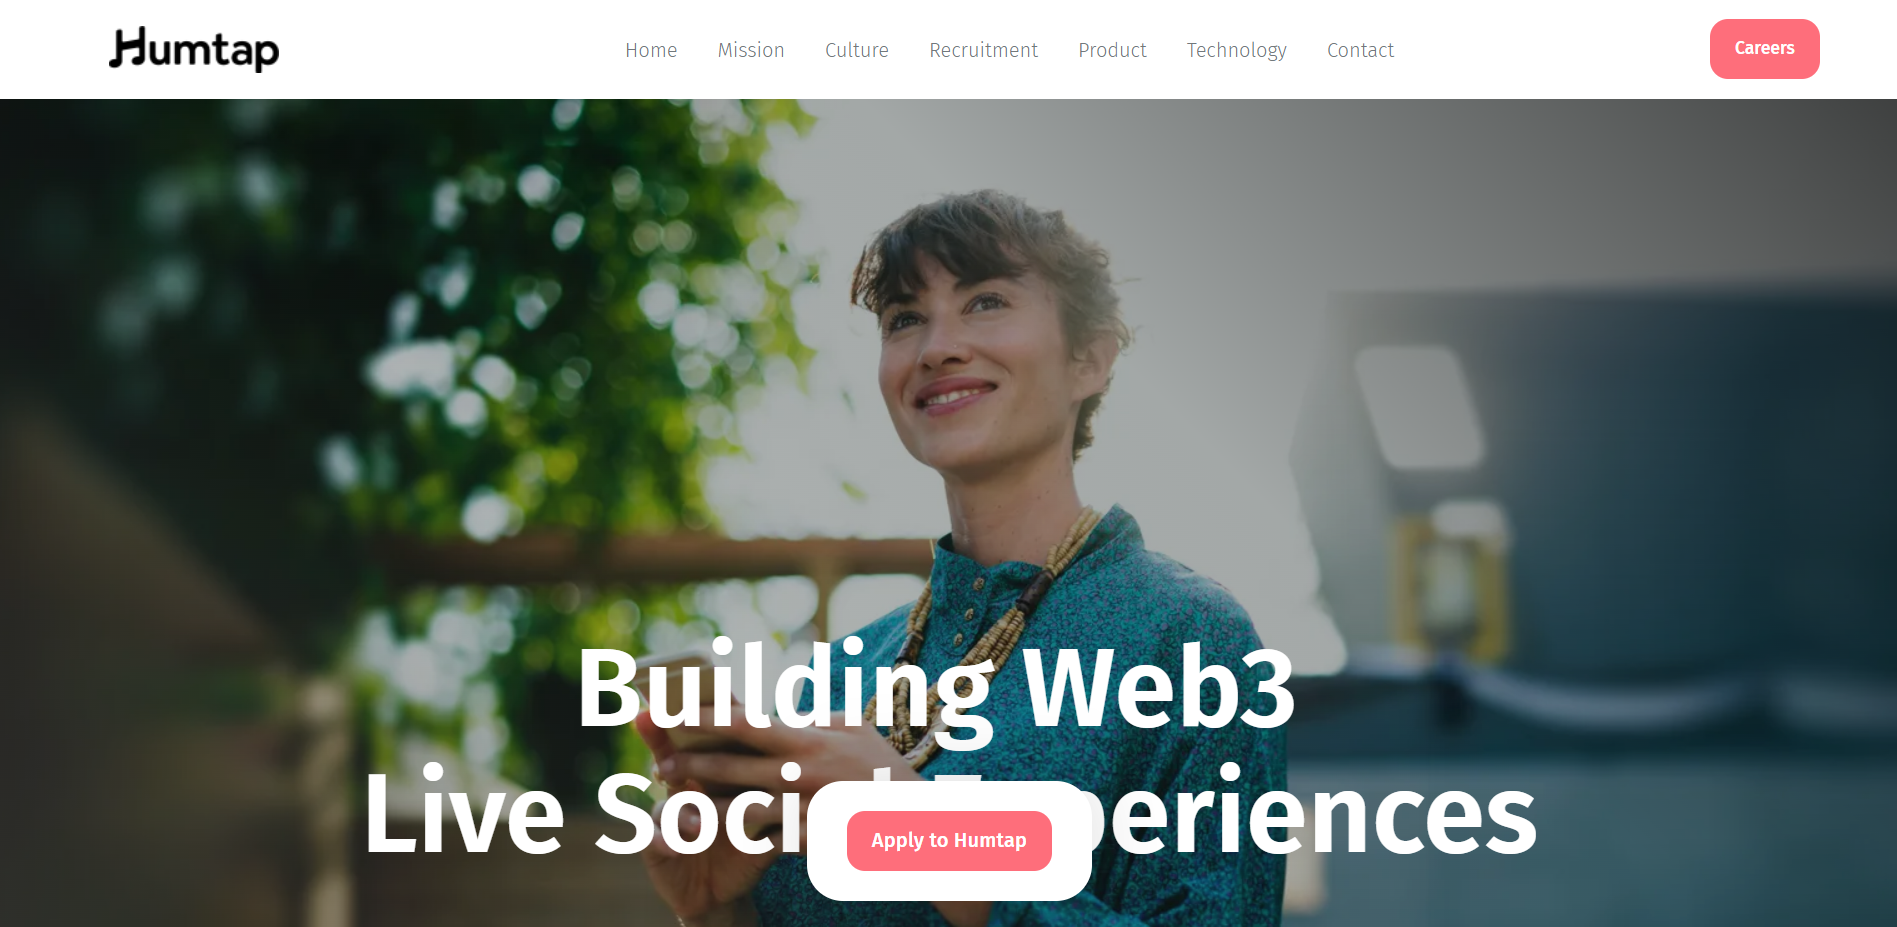The width and height of the screenshot is (1897, 927).
Task: Click the white rounded box around Apply
Action: coord(949,841)
